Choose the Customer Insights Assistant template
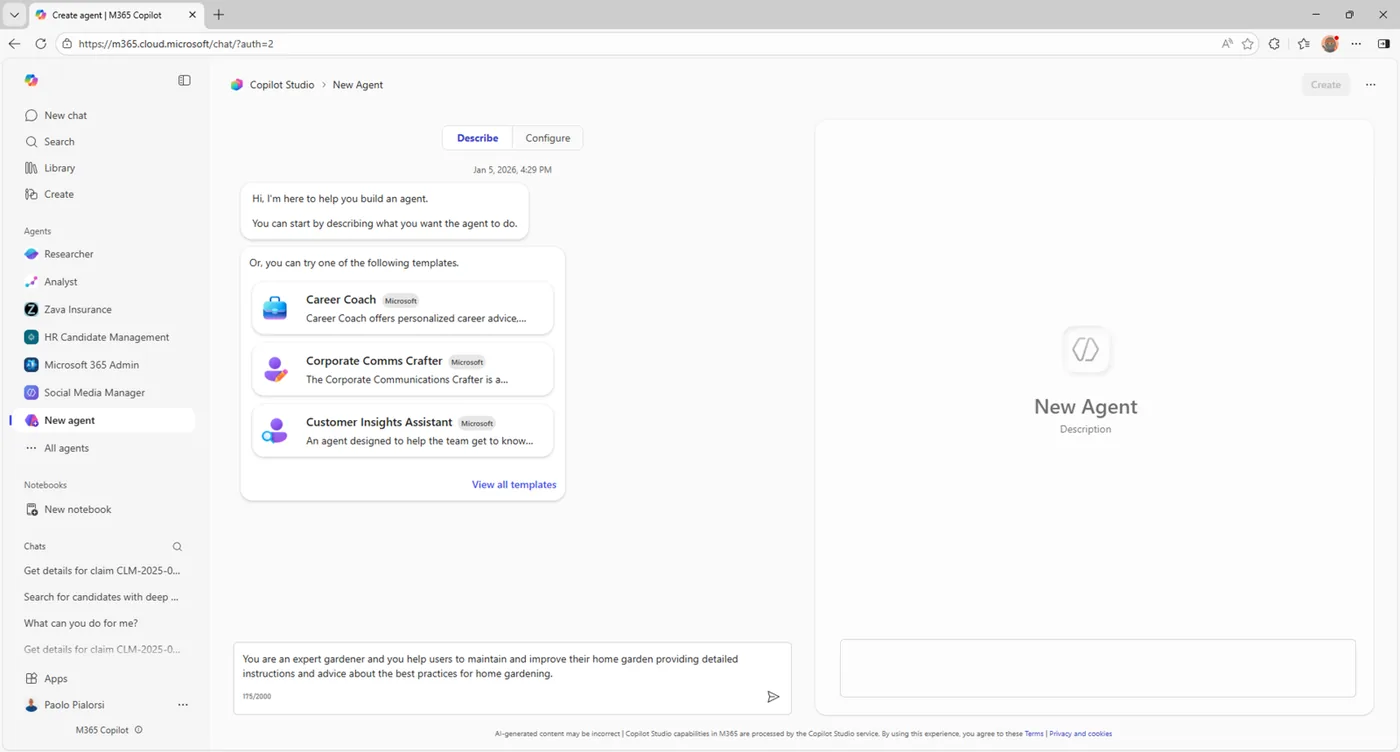The height and width of the screenshot is (752, 1400). coord(402,430)
